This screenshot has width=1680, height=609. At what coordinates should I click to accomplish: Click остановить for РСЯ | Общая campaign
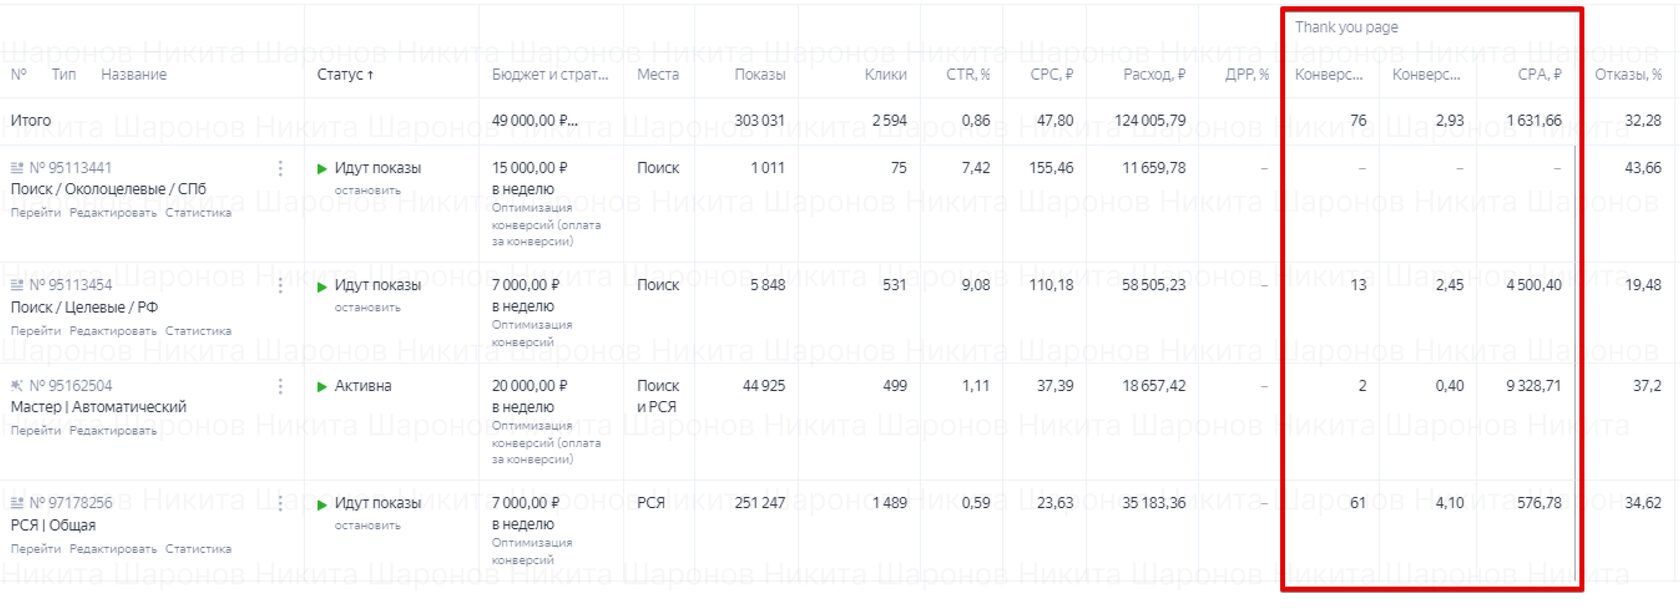[367, 525]
